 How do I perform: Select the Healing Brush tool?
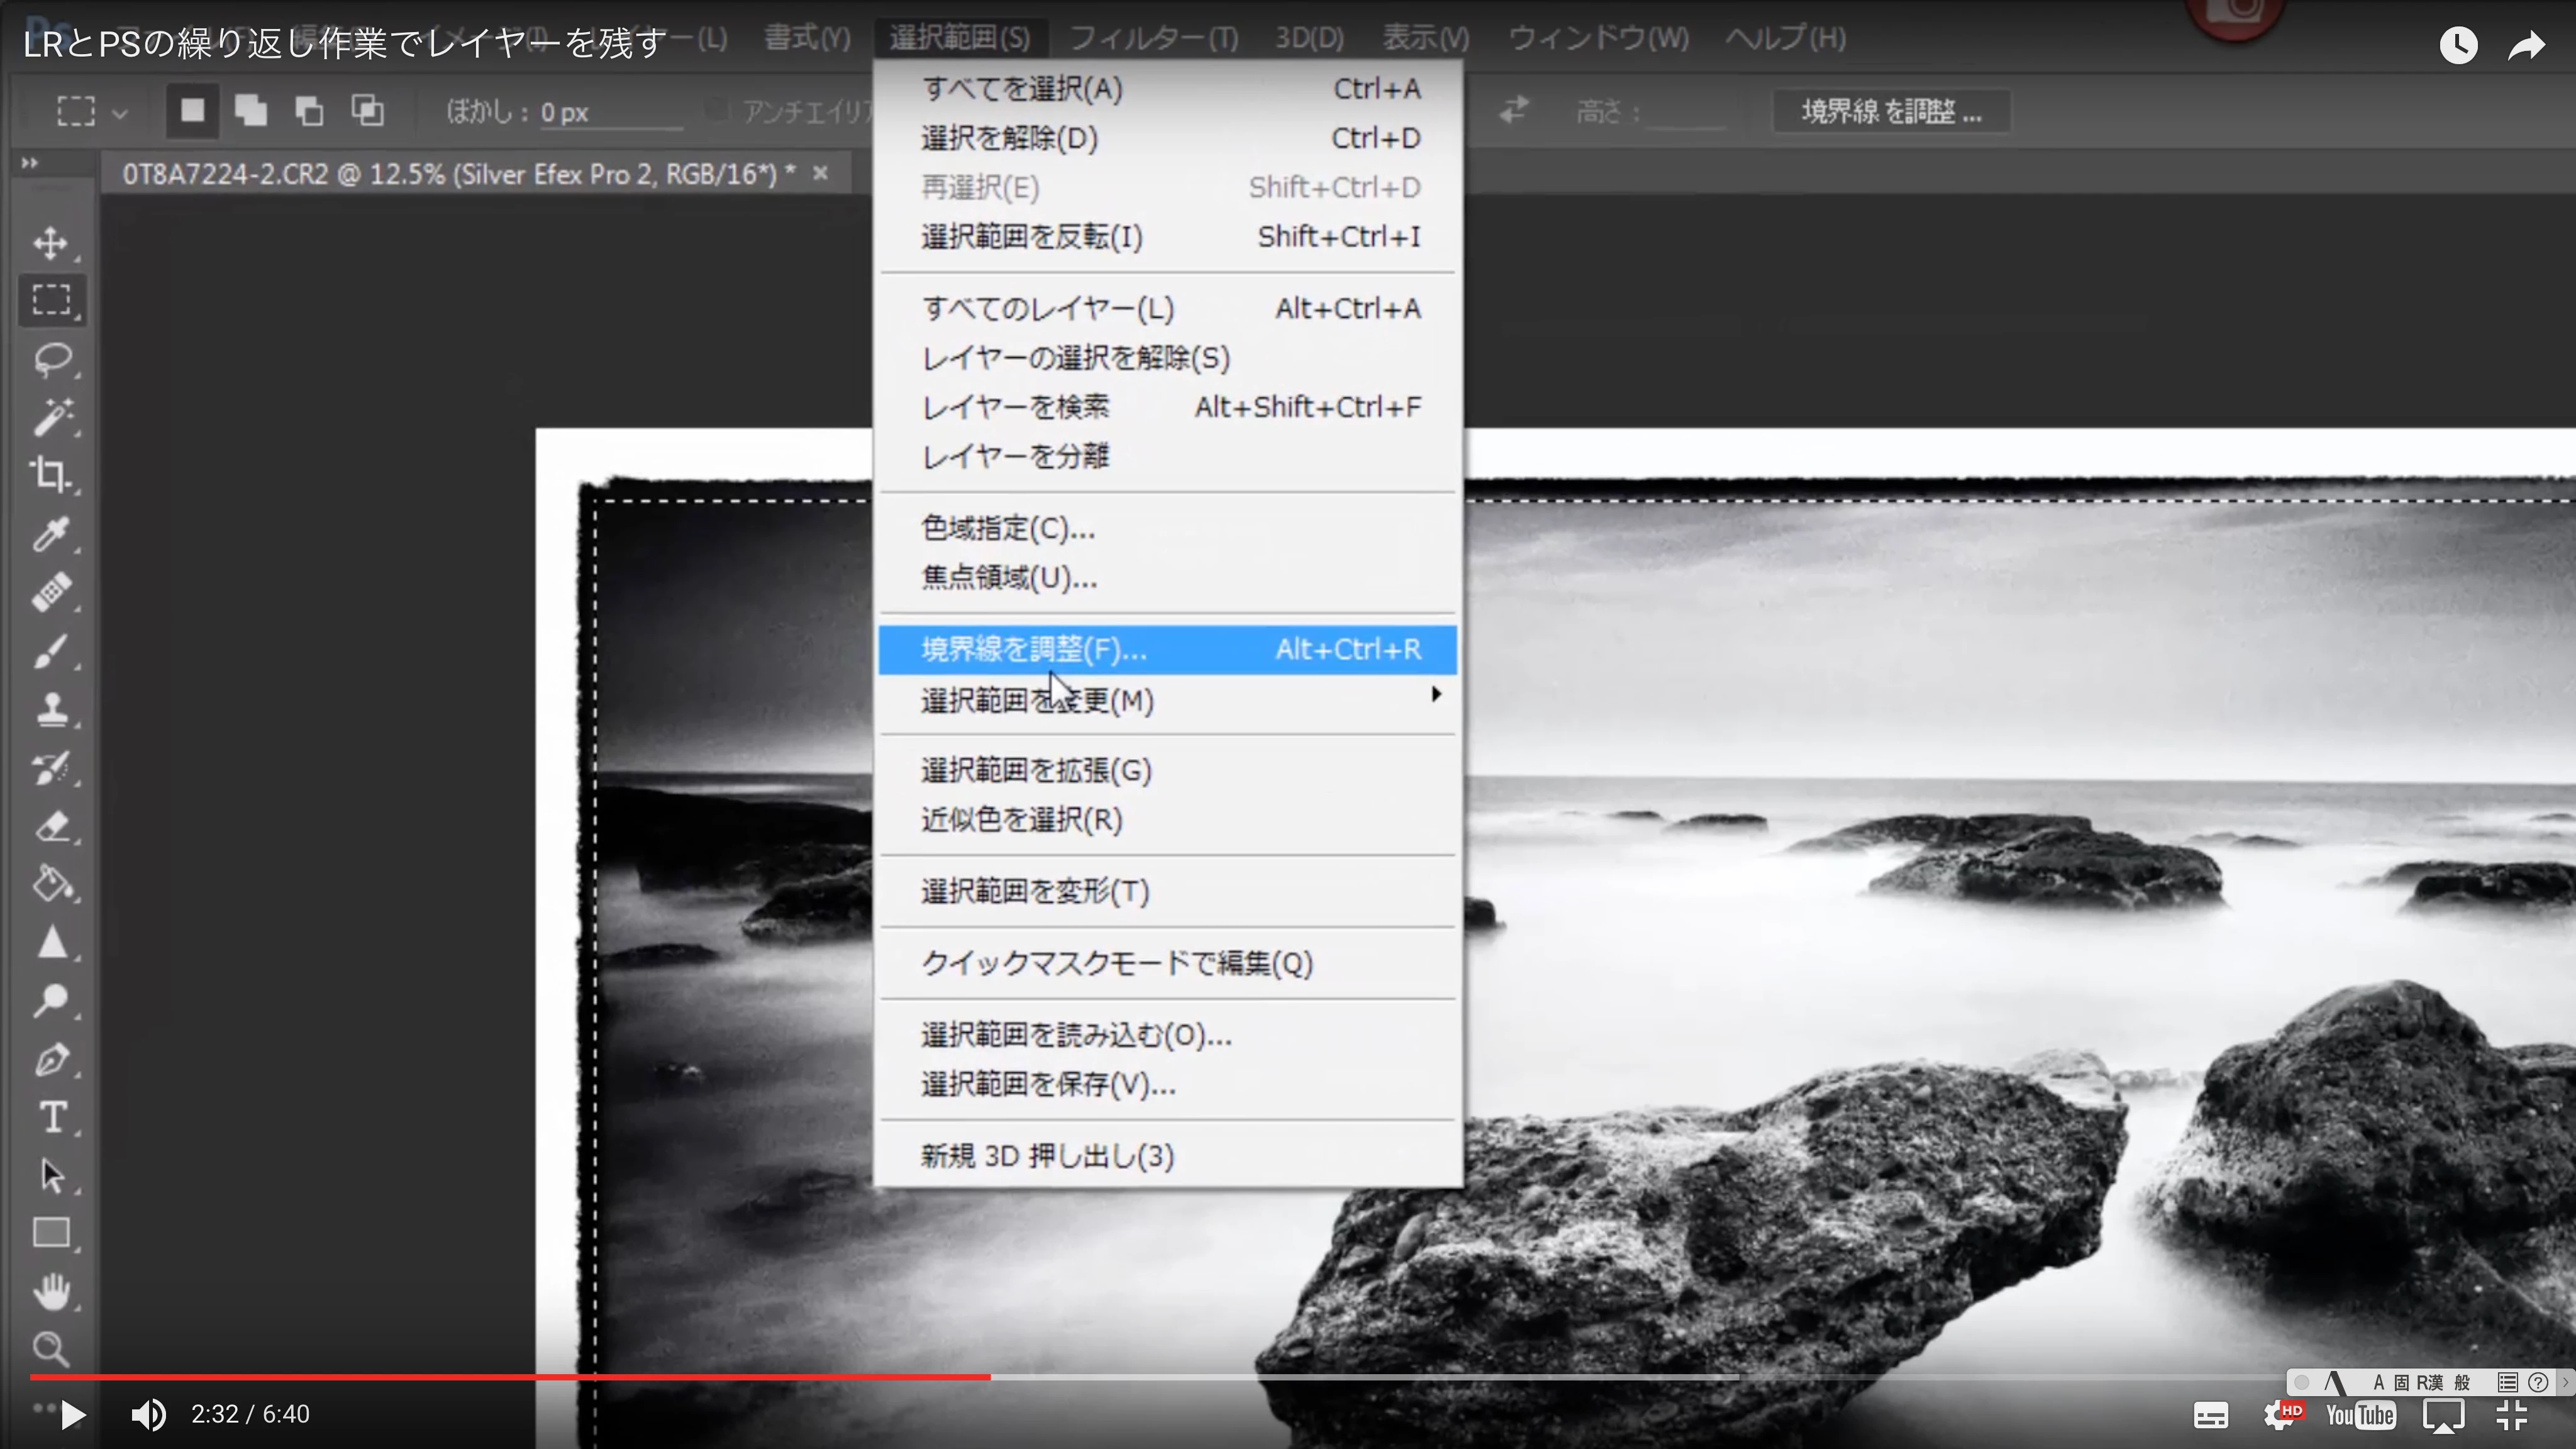[x=51, y=592]
